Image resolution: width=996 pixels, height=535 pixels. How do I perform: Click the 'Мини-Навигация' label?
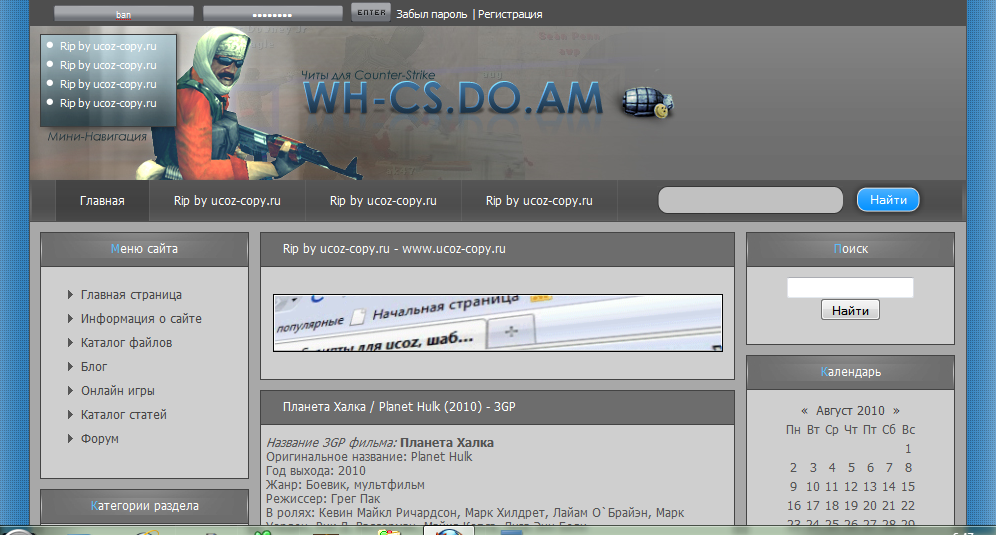coord(97,137)
